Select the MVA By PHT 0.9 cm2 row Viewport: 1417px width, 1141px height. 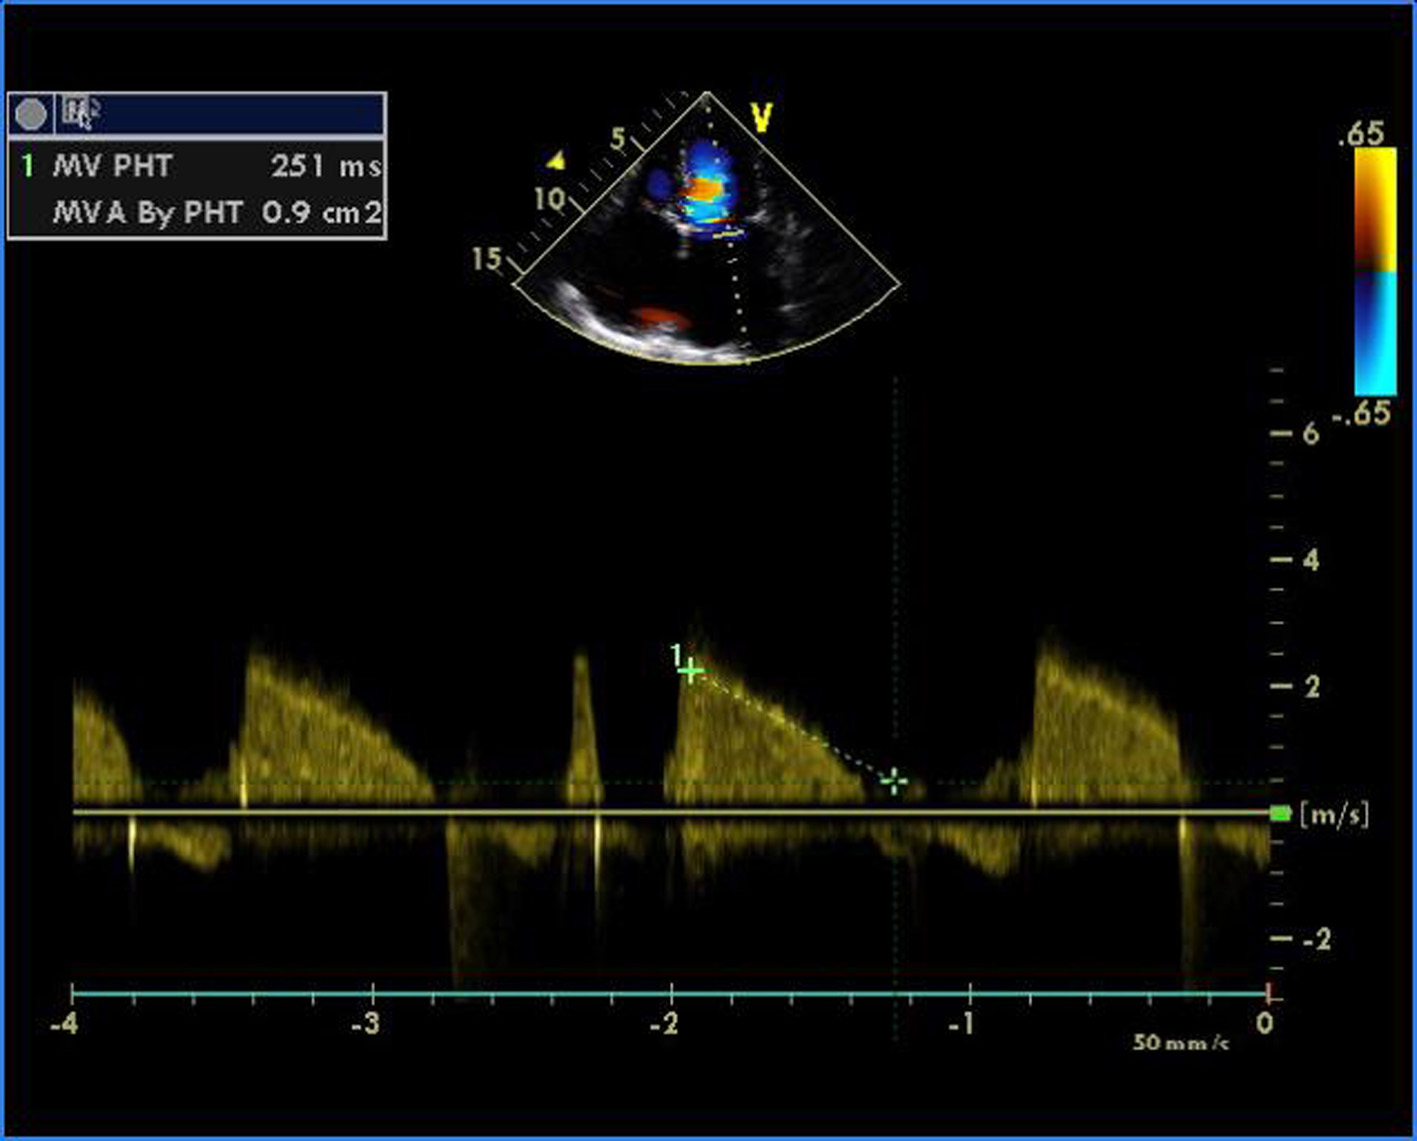point(197,212)
